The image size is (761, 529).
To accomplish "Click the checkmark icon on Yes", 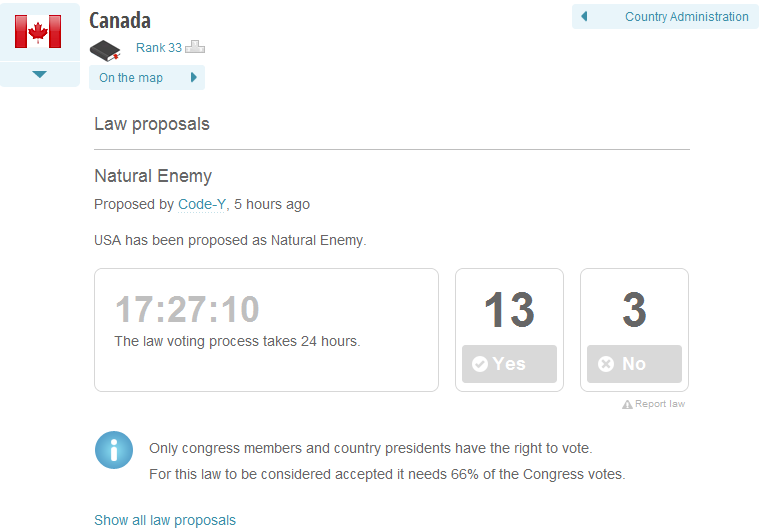I will (480, 364).
